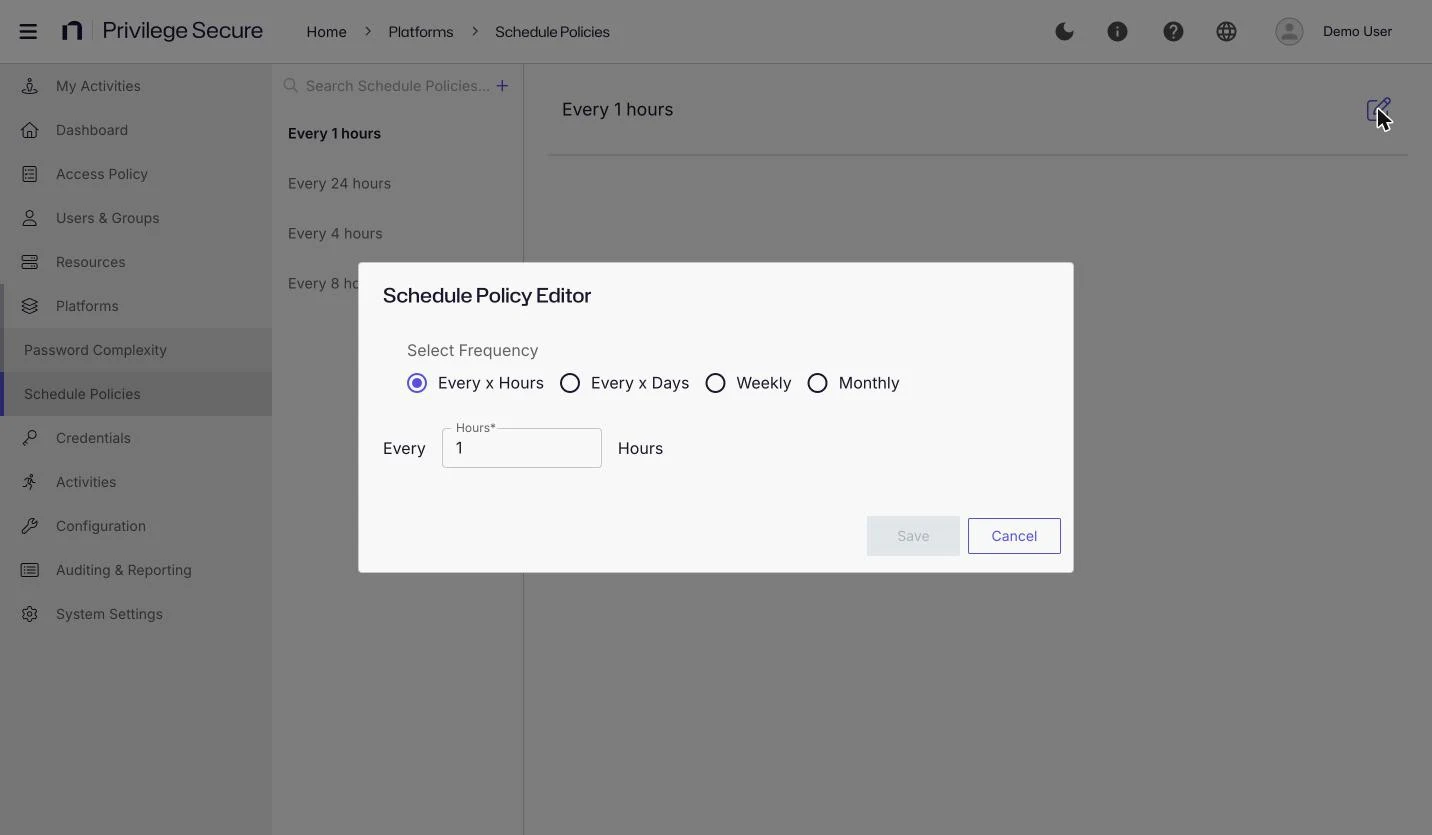Click the Credentials key icon

[30, 438]
